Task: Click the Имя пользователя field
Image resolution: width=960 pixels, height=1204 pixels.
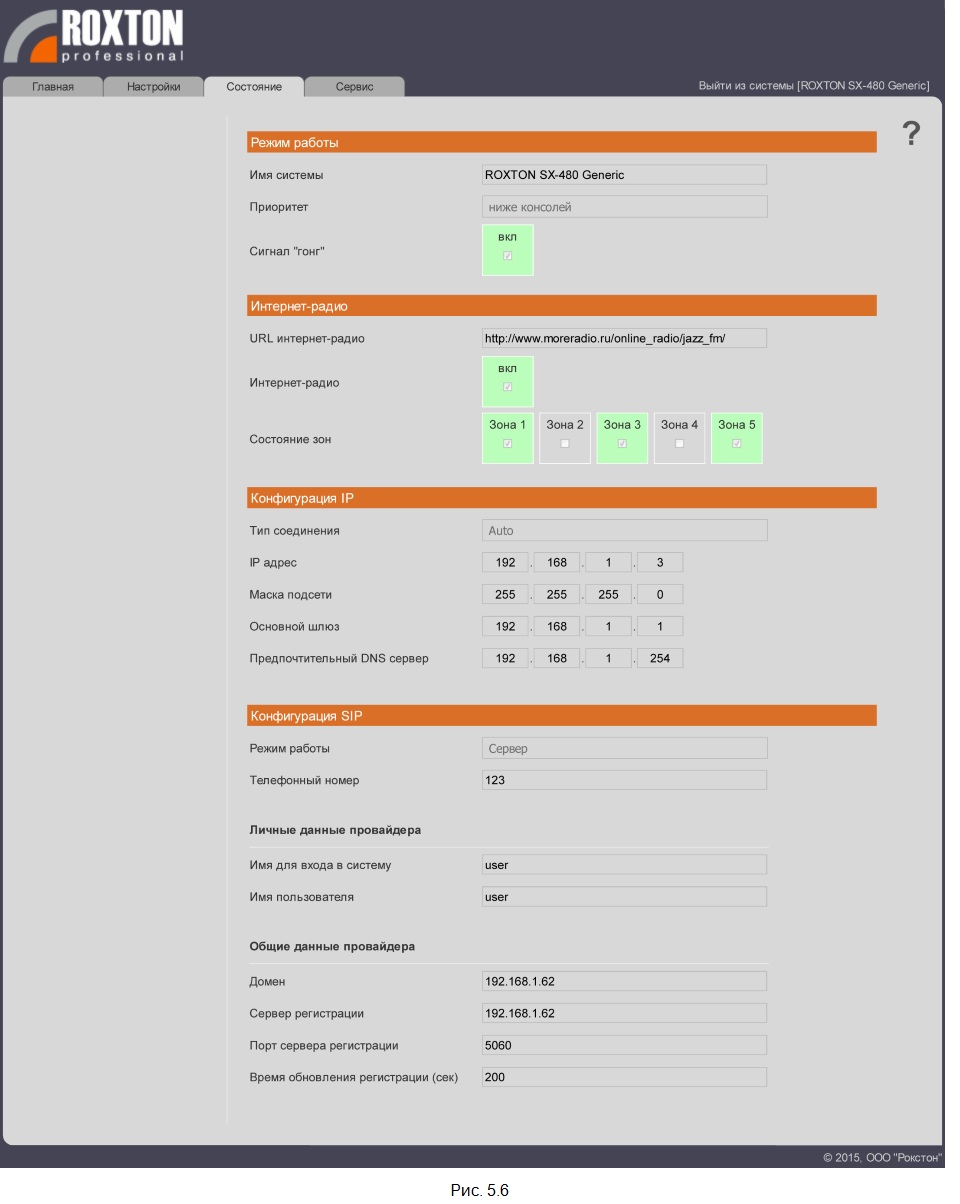Action: pos(624,897)
